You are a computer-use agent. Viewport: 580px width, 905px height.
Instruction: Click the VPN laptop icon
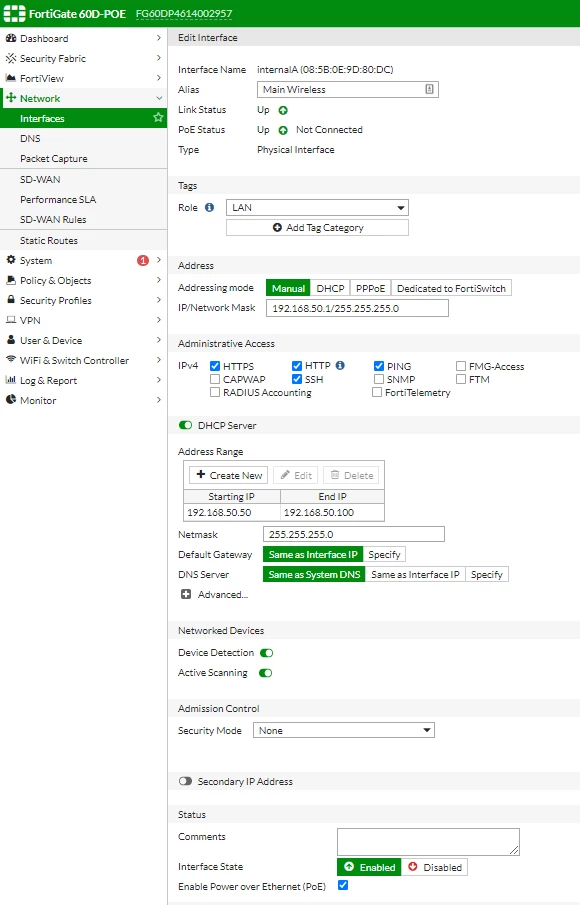click(10, 320)
